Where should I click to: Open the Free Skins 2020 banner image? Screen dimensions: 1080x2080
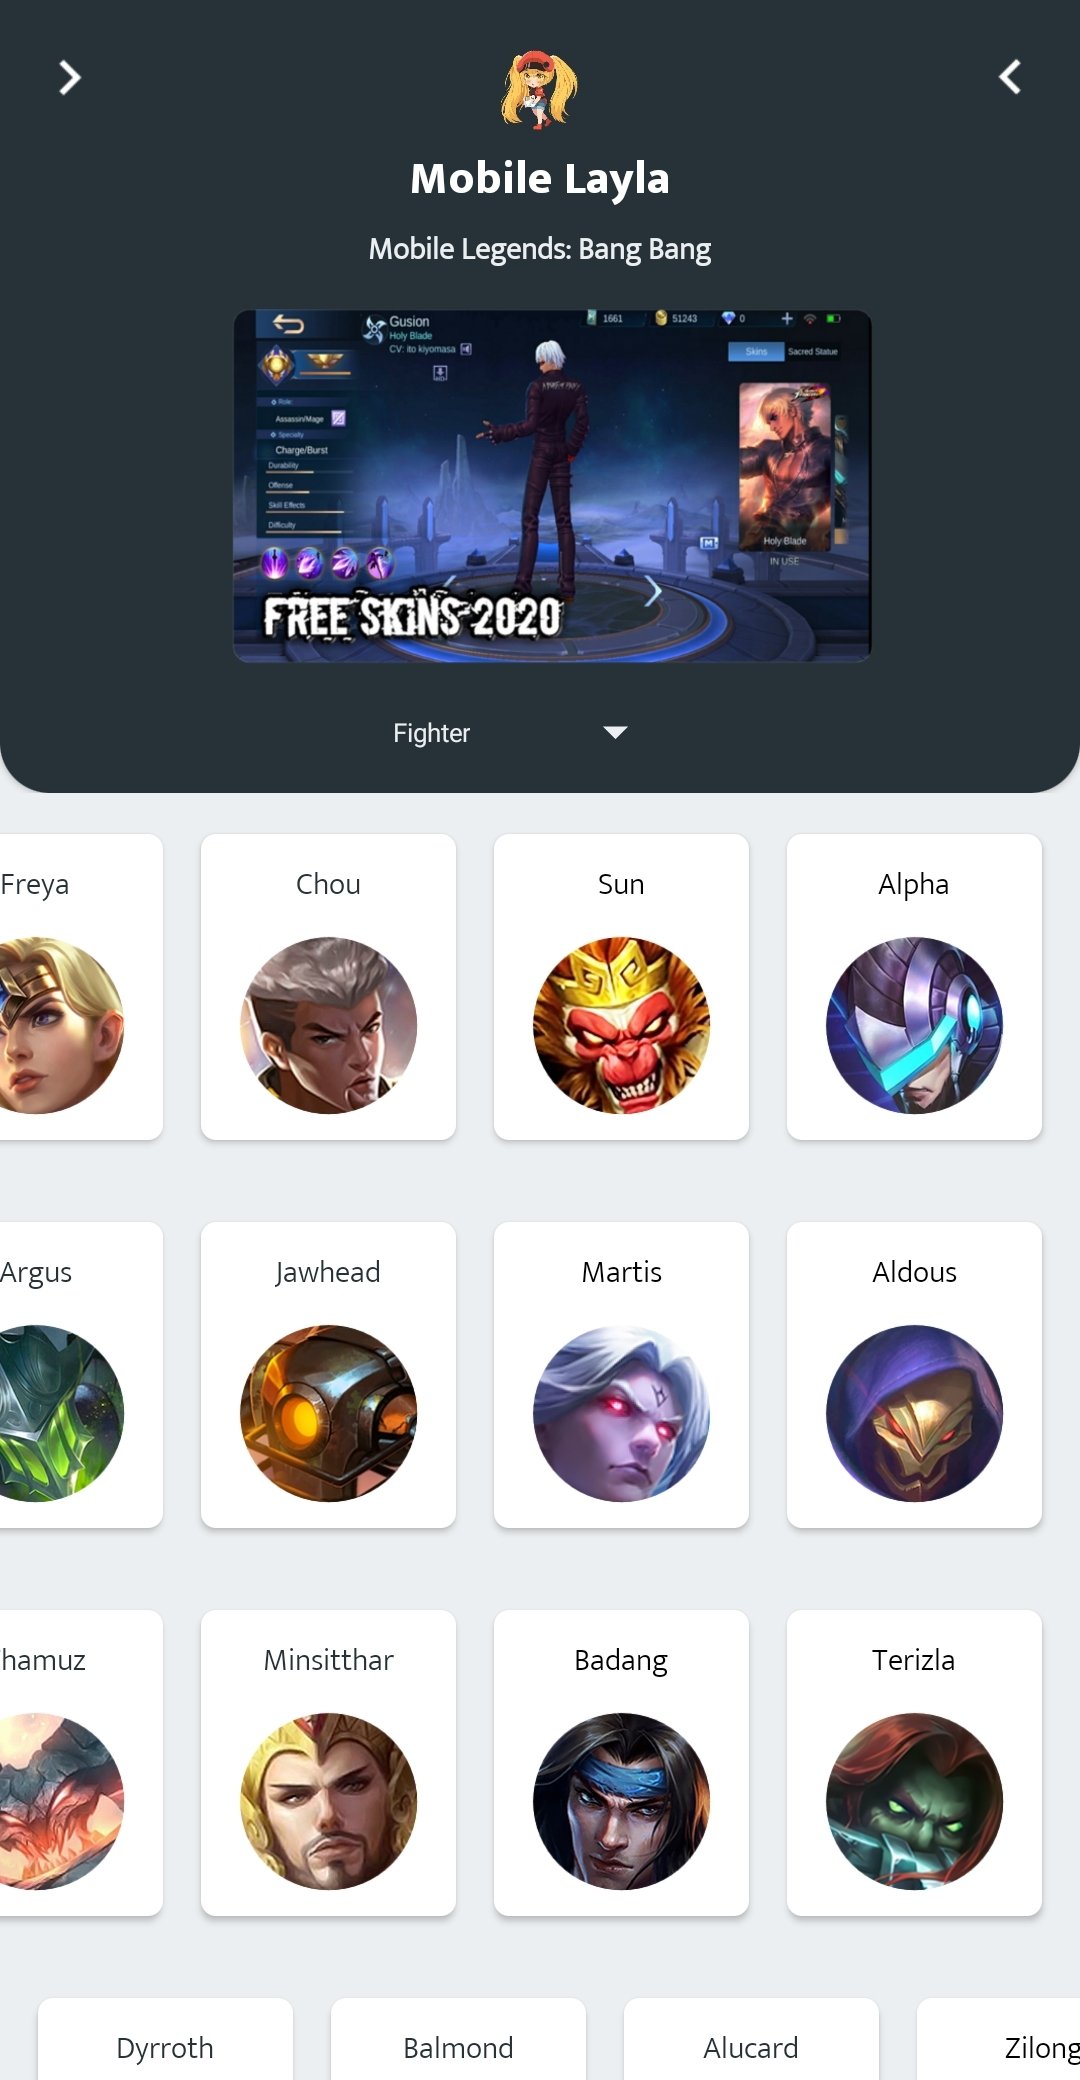[552, 485]
